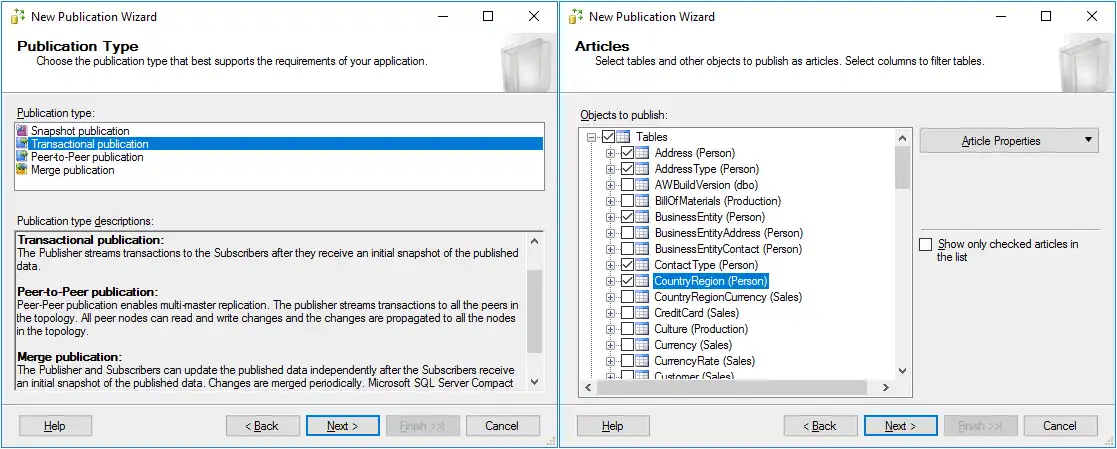
Task: Click table icon beside CurrencyRate (Sales)
Action: [x=642, y=361]
